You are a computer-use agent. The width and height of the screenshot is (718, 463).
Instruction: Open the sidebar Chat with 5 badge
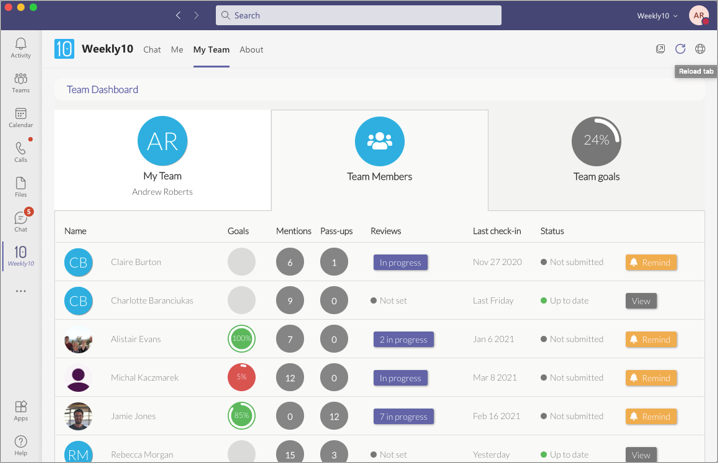21,222
